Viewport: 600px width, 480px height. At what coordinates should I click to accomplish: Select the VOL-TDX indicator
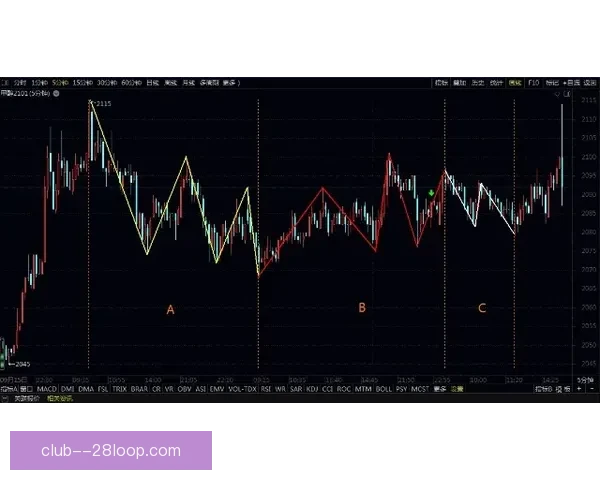coord(242,389)
